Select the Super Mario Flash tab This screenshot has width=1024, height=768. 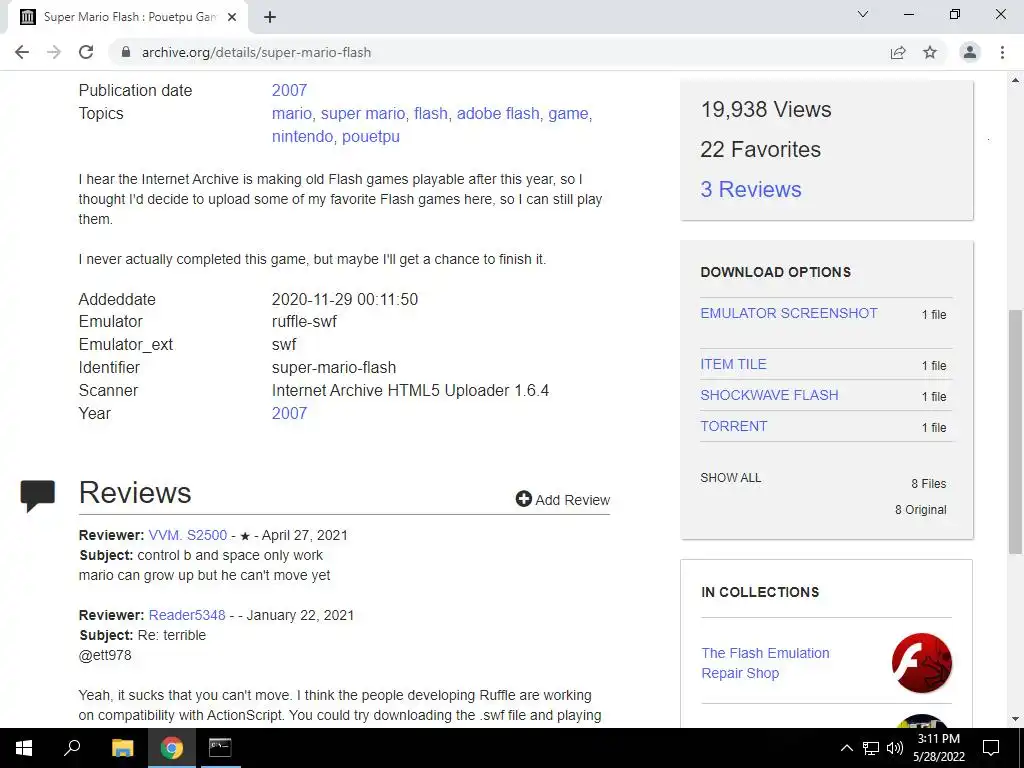pos(128,17)
